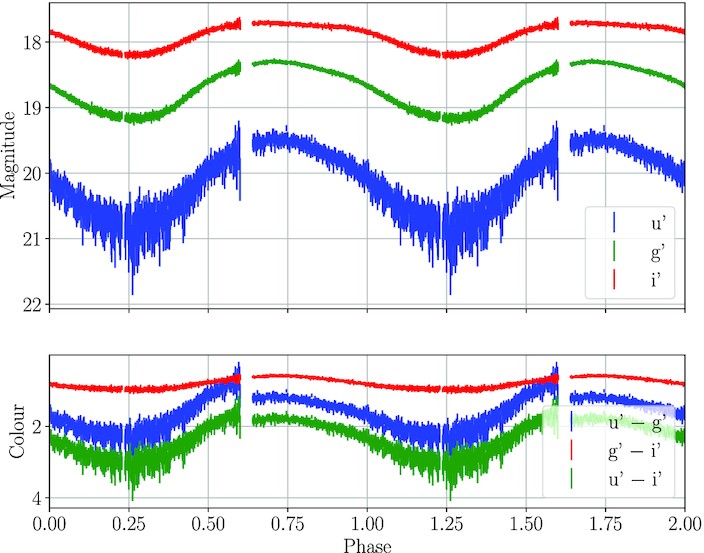
Task: Click the 0.75 phase tick label
Action: pyautogui.click(x=287, y=524)
